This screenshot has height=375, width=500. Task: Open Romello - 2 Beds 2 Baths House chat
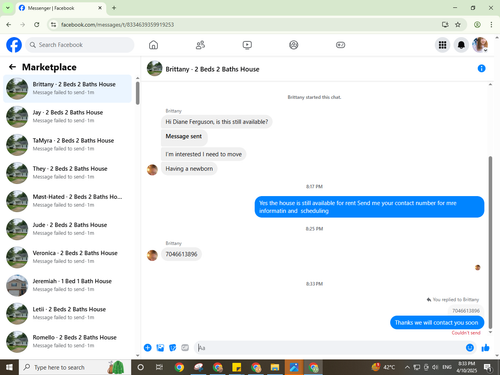click(x=68, y=341)
